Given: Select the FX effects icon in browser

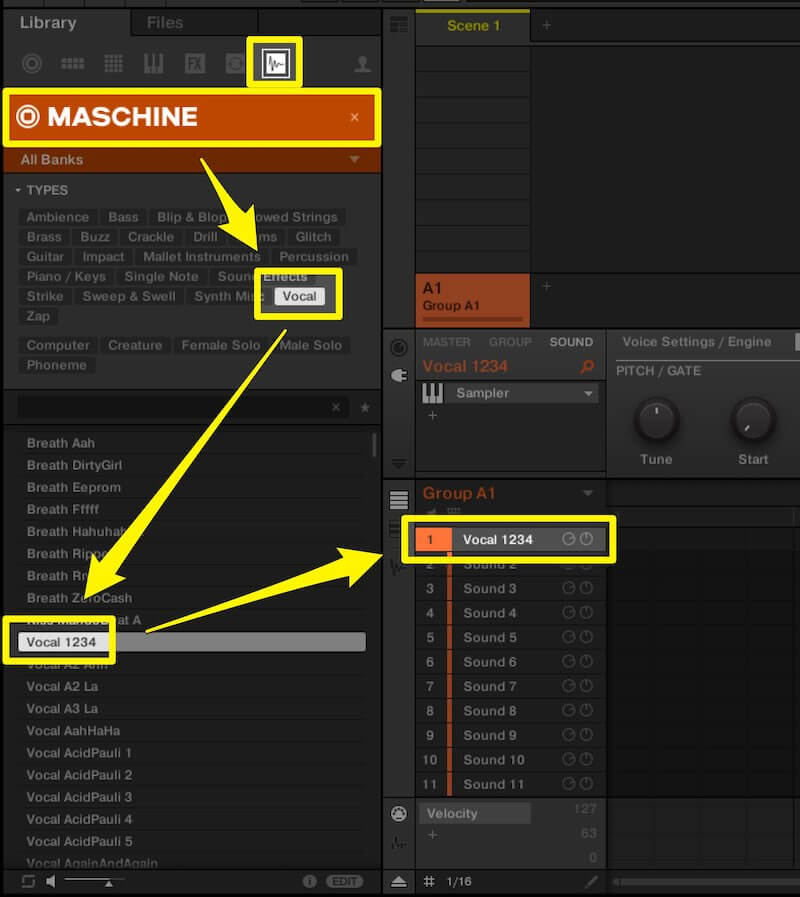Looking at the screenshot, I should (195, 63).
